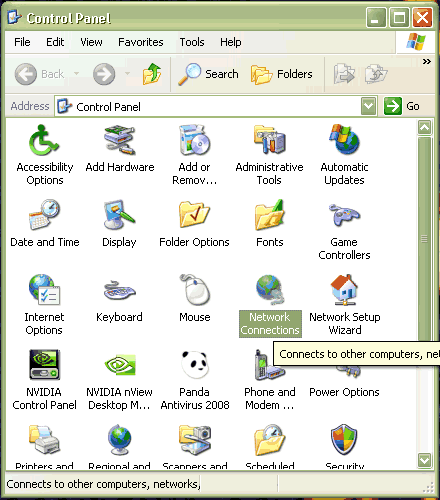440x500 pixels.
Task: Click the Windows flag logo
Action: (416, 42)
